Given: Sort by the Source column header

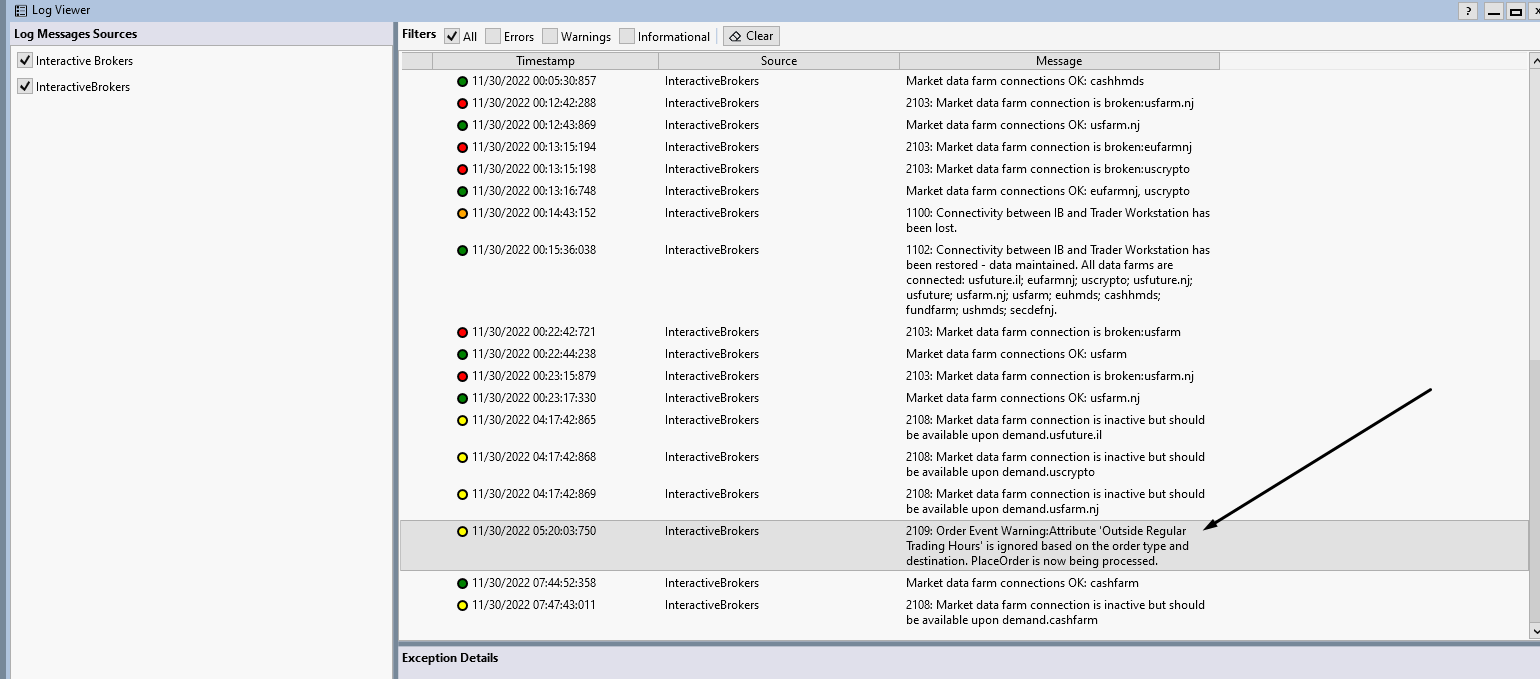Looking at the screenshot, I should click(x=779, y=61).
